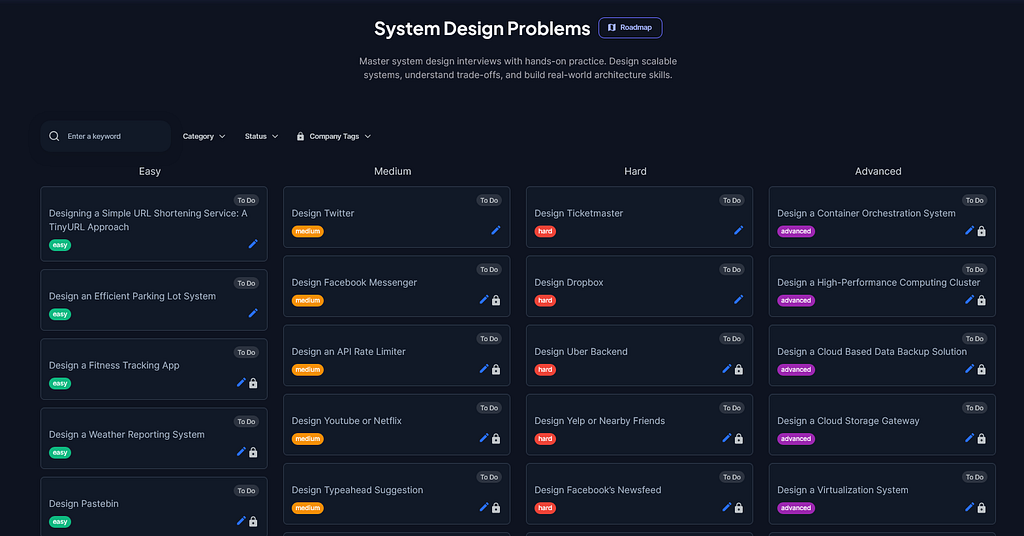Click pencil icon on Facebook Messenger card
1024x536 pixels.
click(484, 300)
